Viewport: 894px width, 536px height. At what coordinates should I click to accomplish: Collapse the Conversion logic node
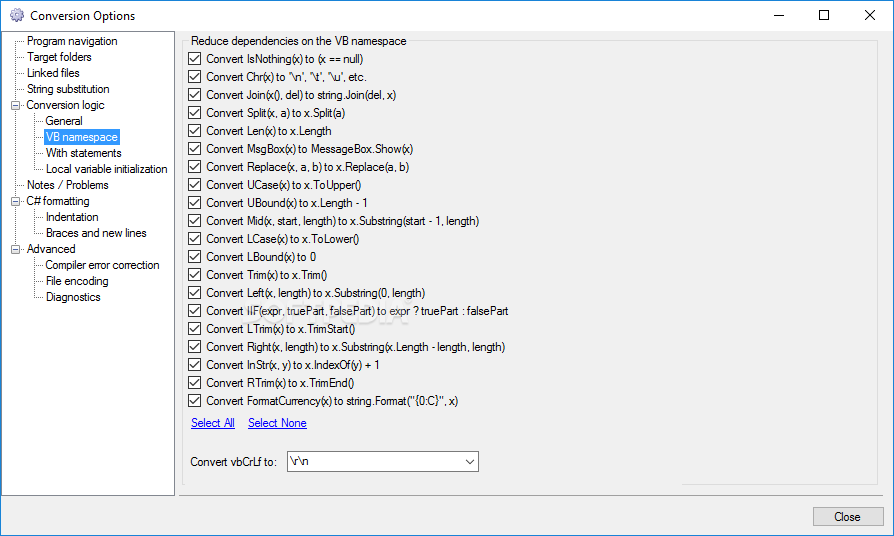click(15, 105)
